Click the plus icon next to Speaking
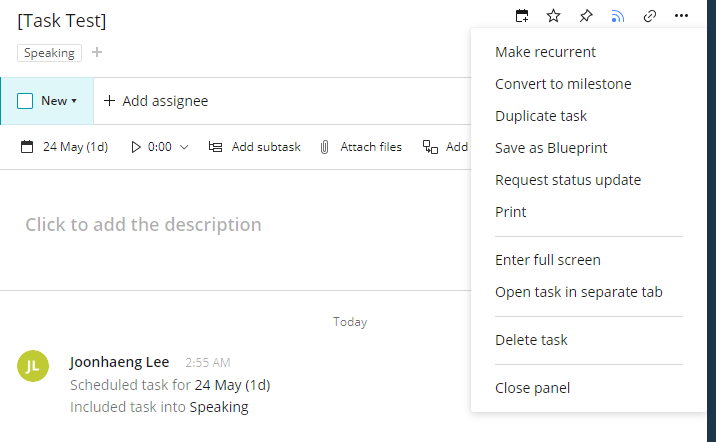Viewport: 716px width, 442px height. (x=97, y=53)
